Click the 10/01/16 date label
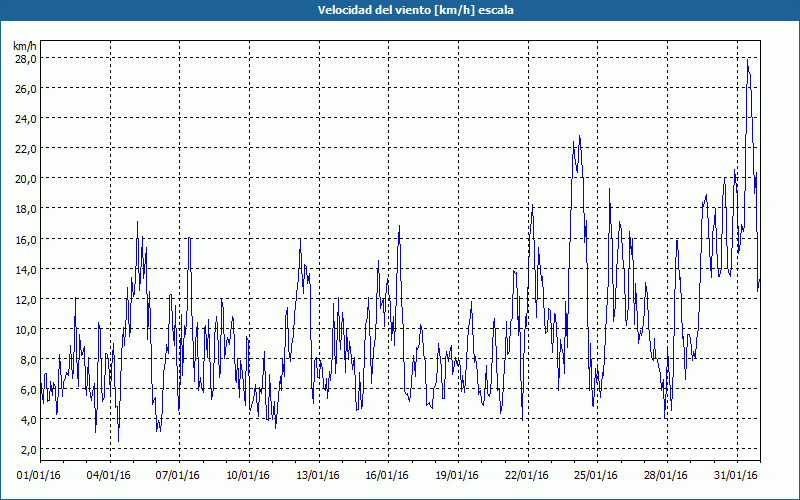Screen dimensions: 800x500 pyautogui.click(x=248, y=476)
